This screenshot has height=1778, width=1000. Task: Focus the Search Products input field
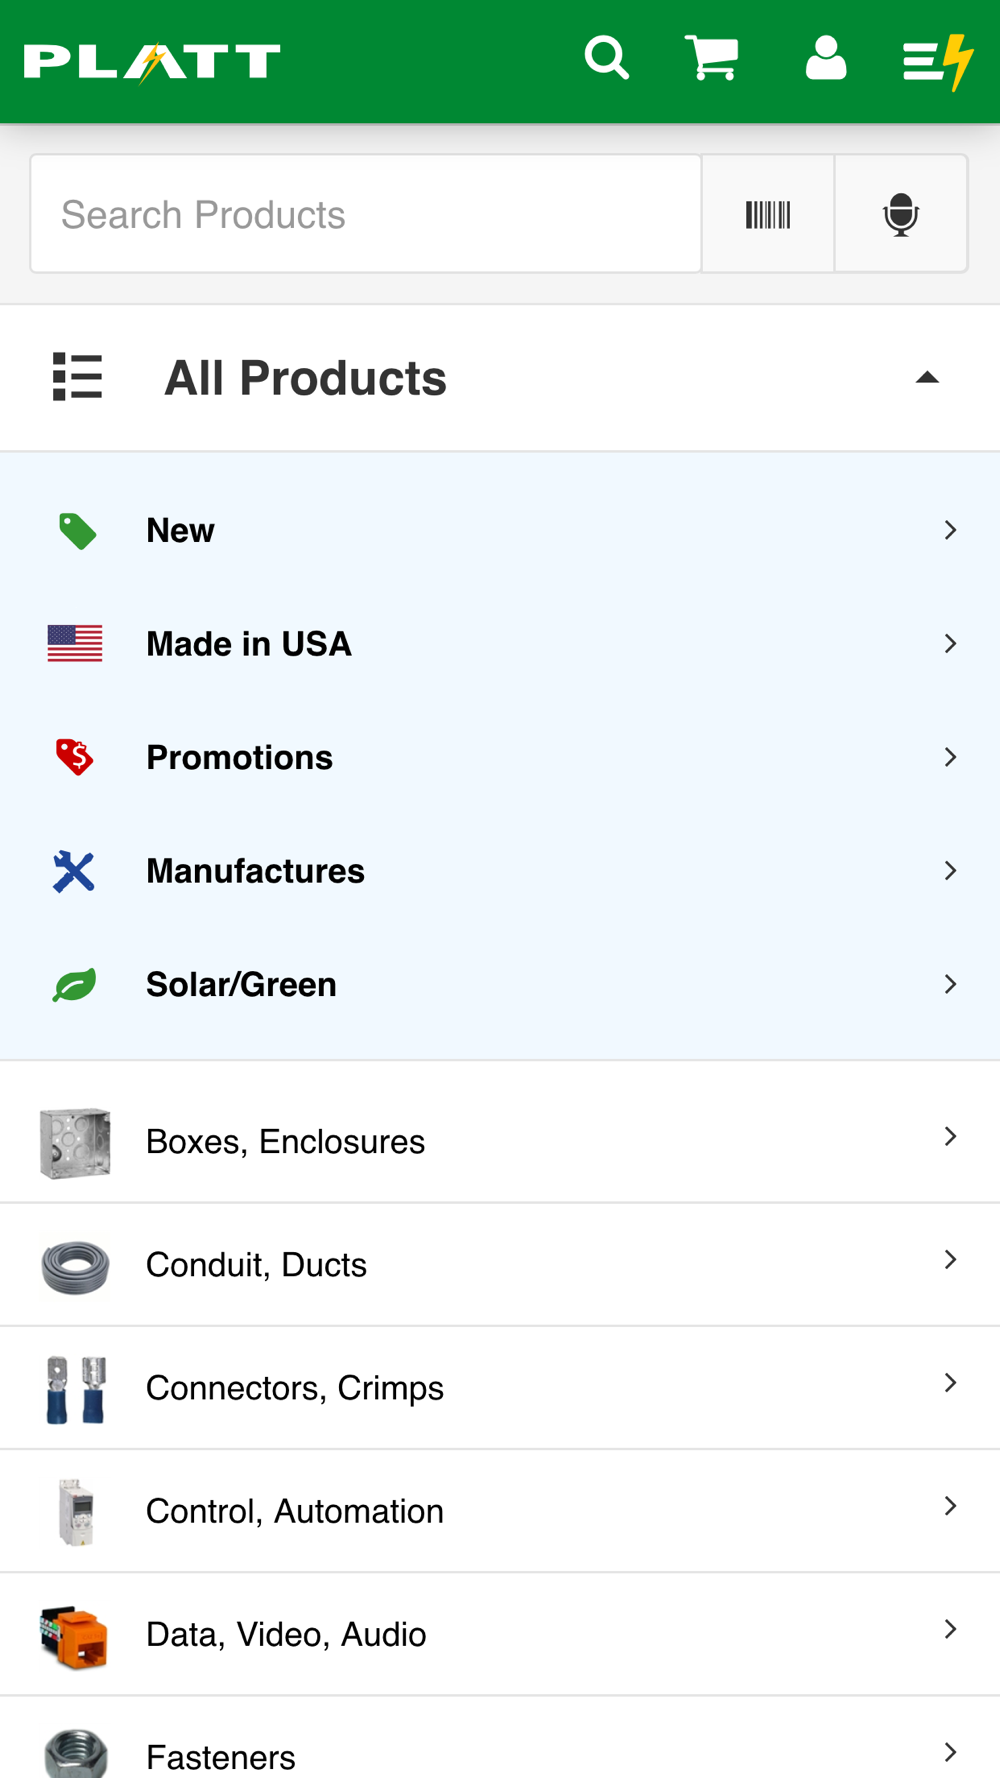pyautogui.click(x=366, y=214)
